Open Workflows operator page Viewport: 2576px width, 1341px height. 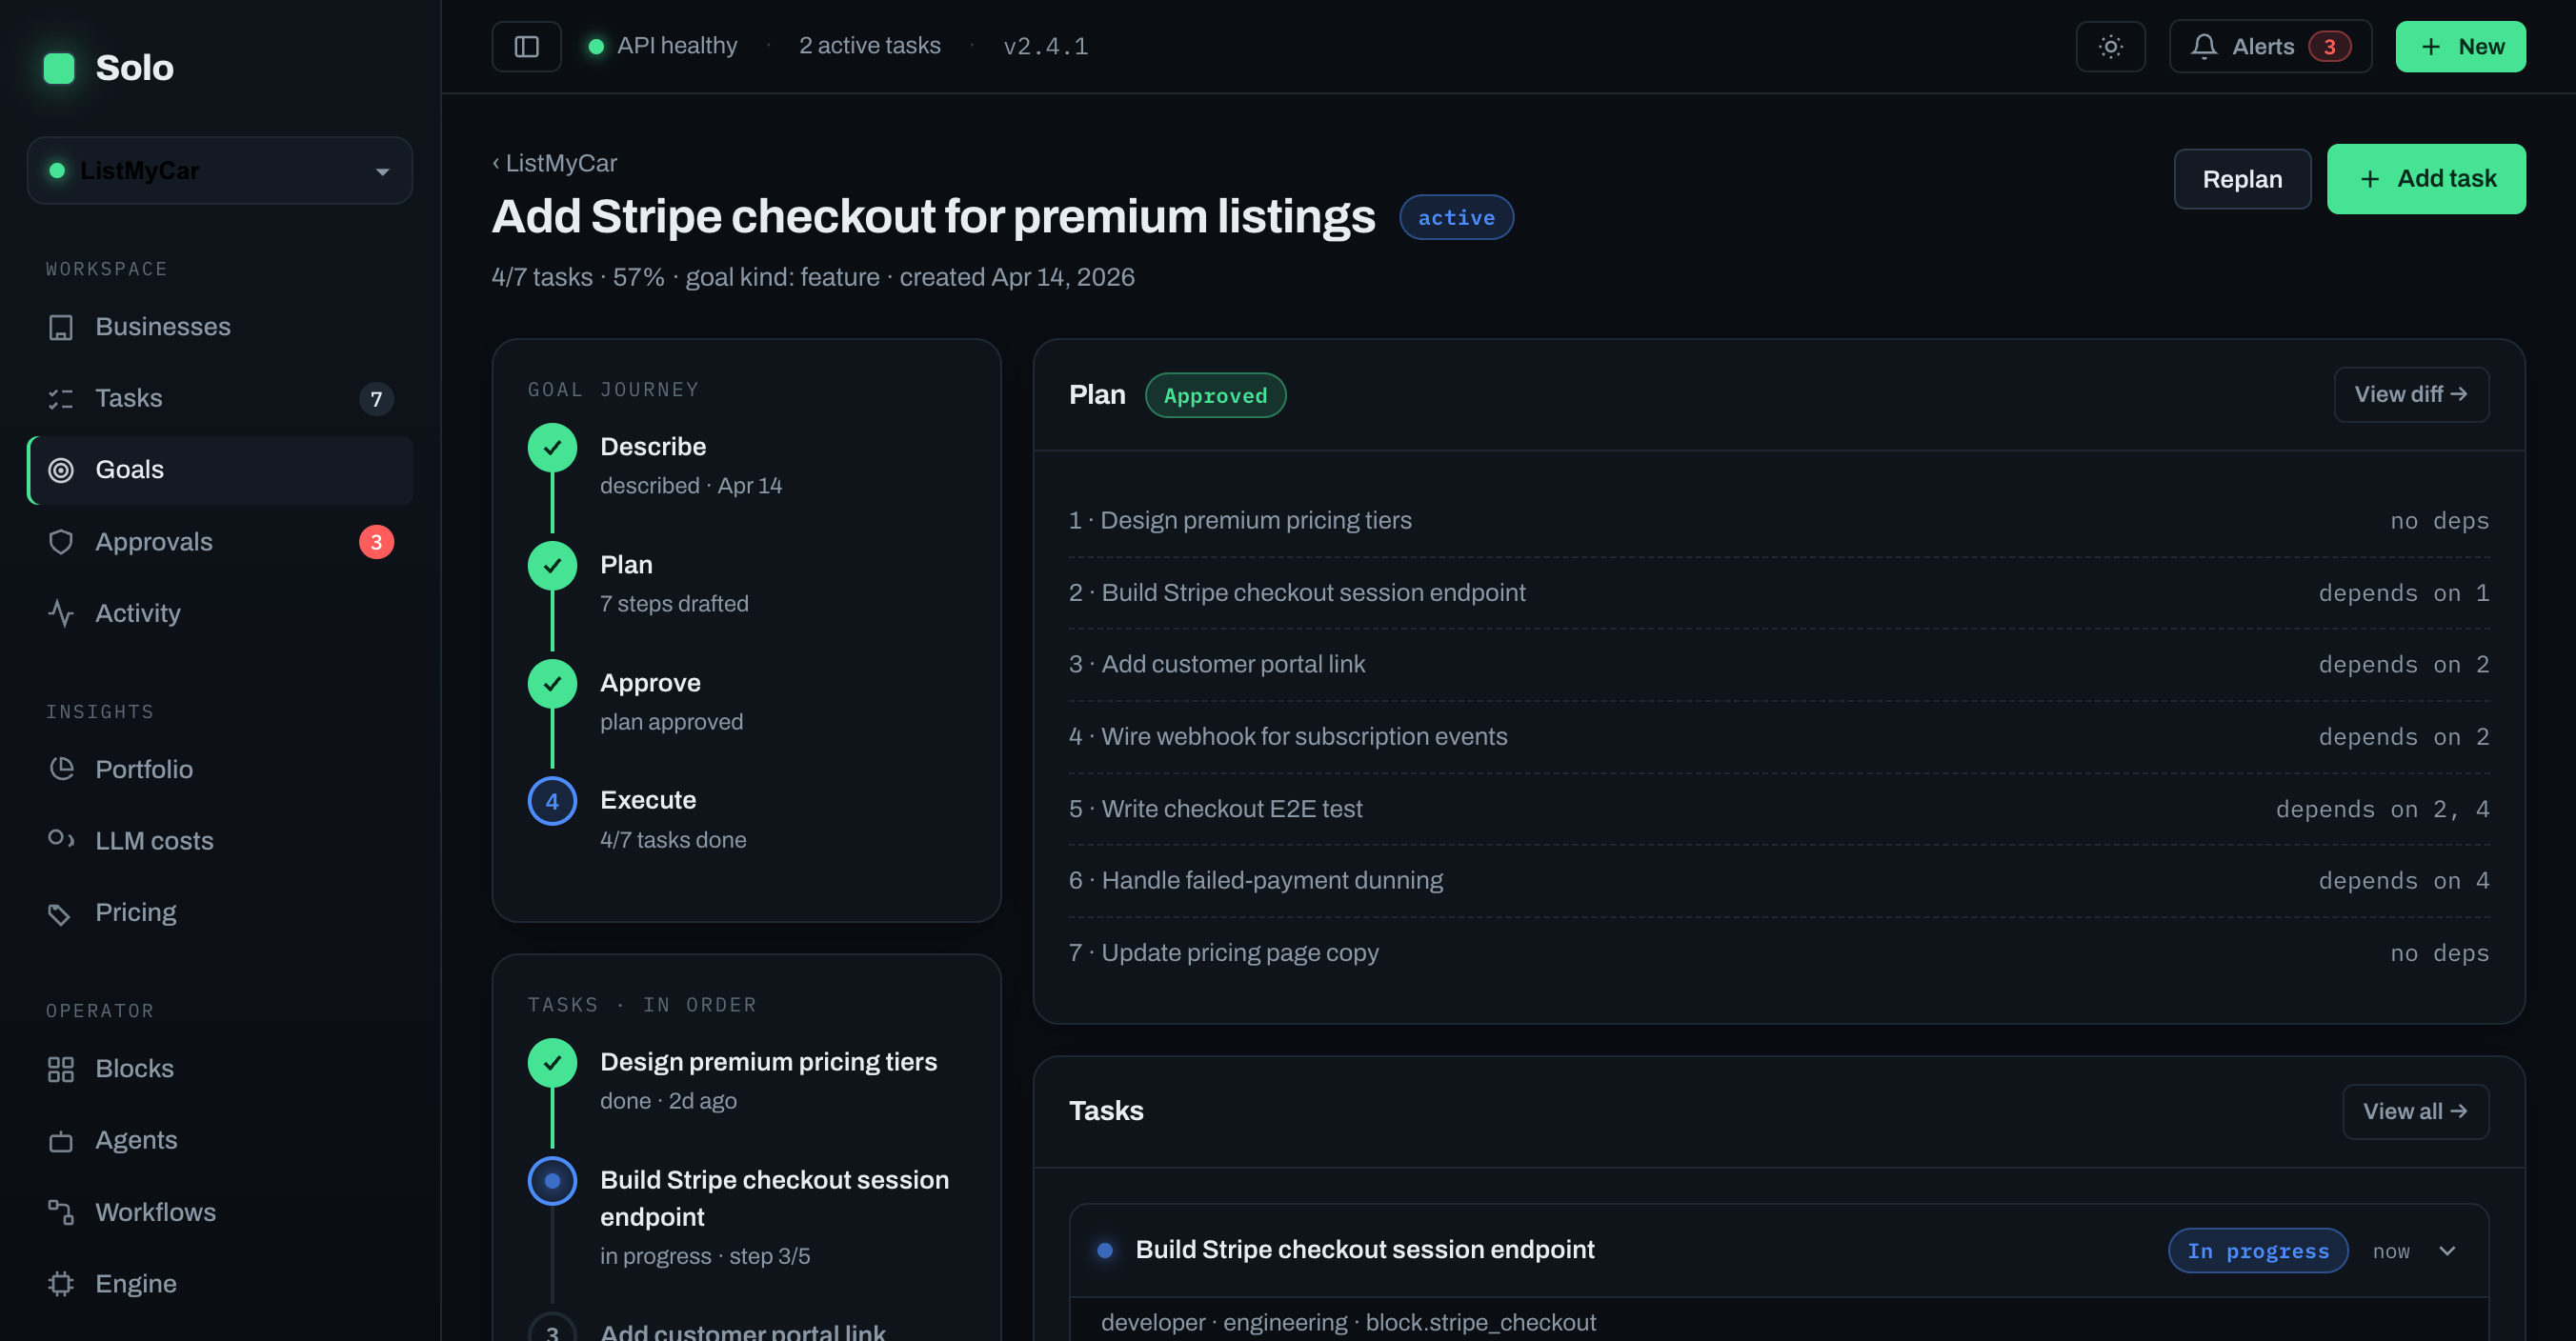pos(220,1211)
